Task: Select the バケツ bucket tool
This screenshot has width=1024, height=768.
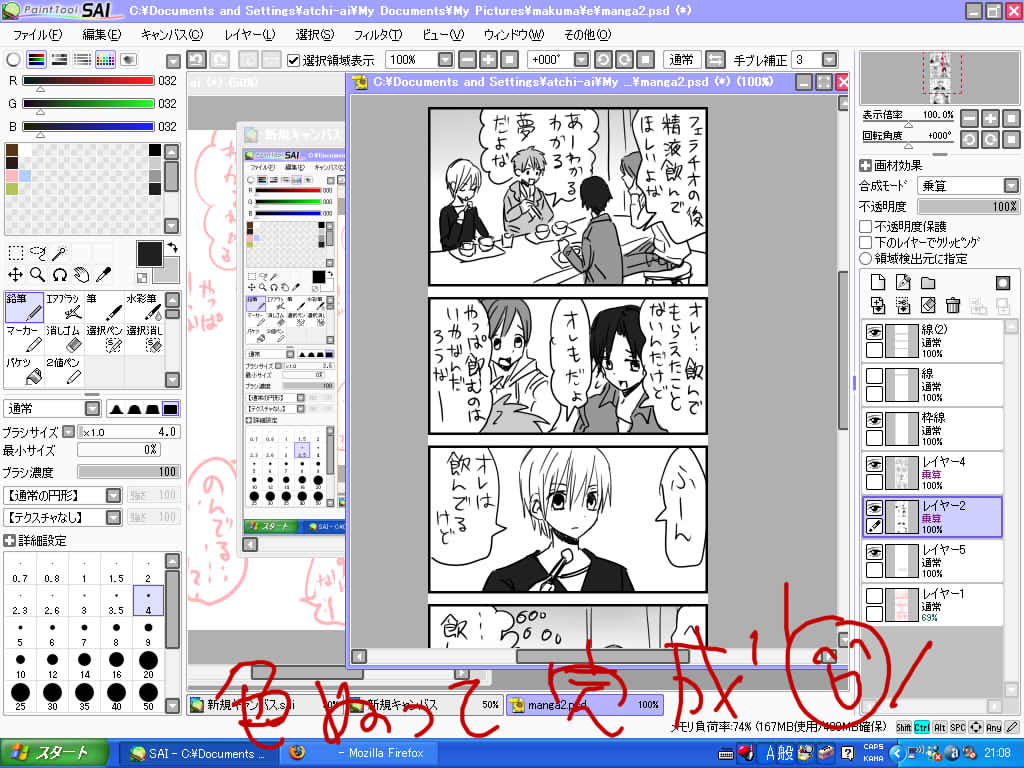Action: pyautogui.click(x=24, y=371)
